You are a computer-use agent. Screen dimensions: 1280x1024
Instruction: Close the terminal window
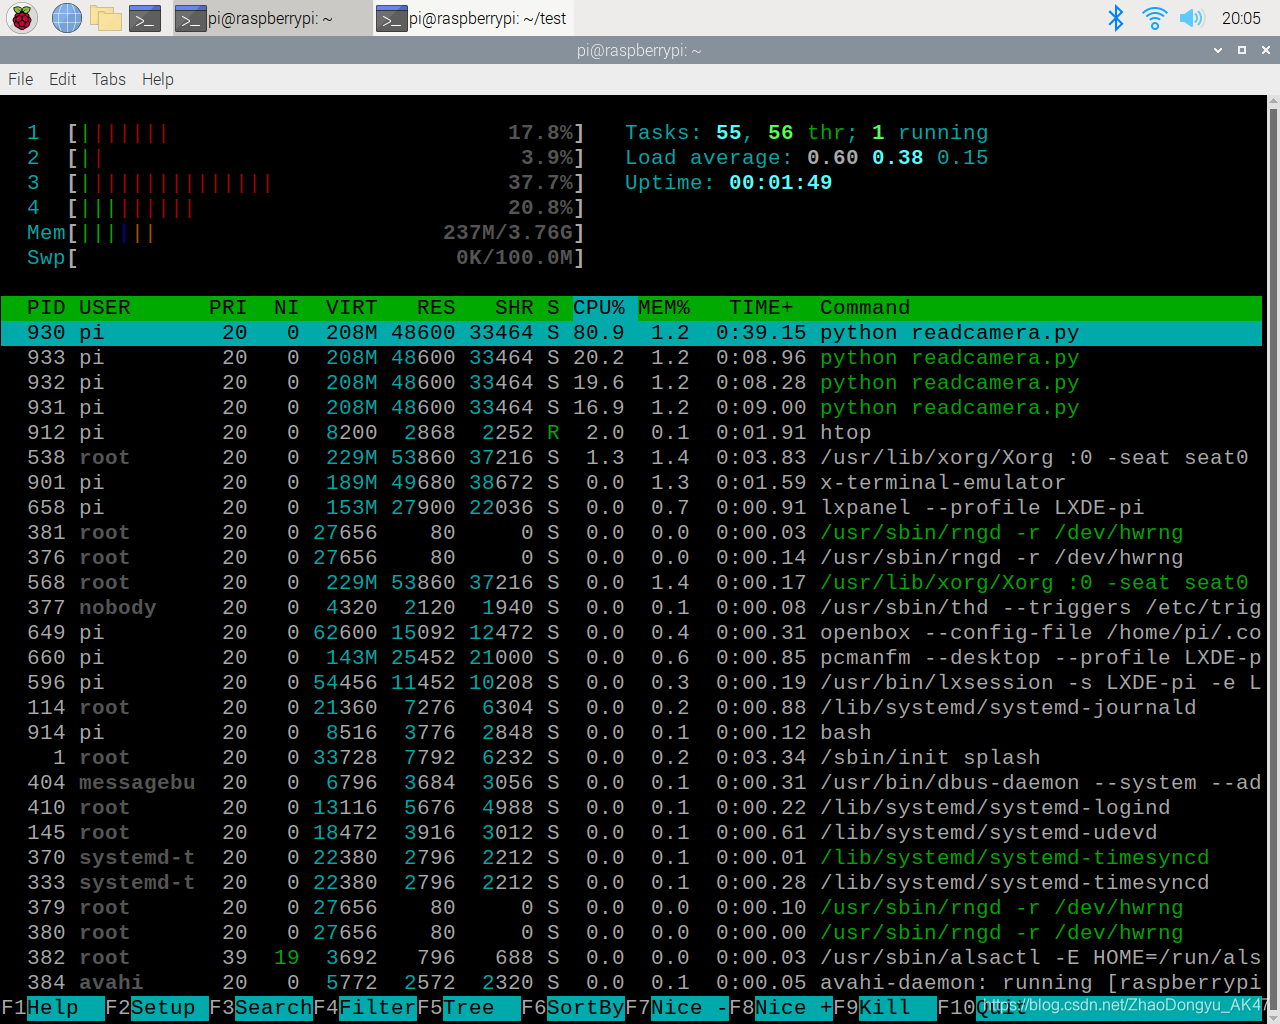(1266, 50)
